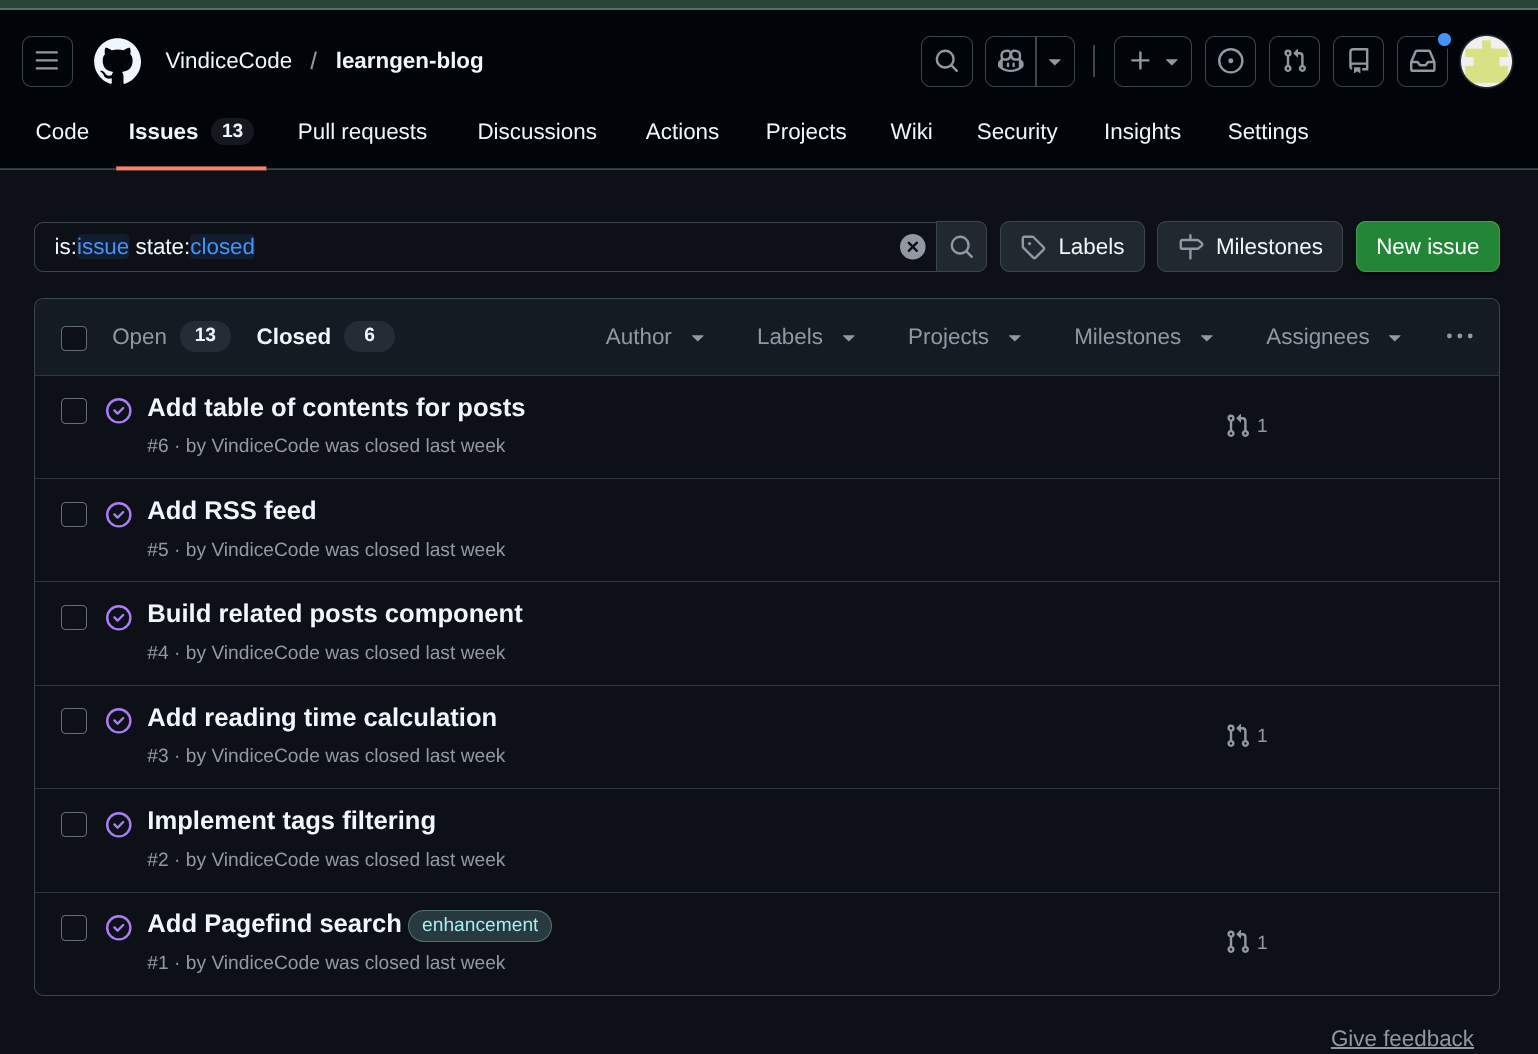Expand the Milestones filter dropdown

point(1142,337)
